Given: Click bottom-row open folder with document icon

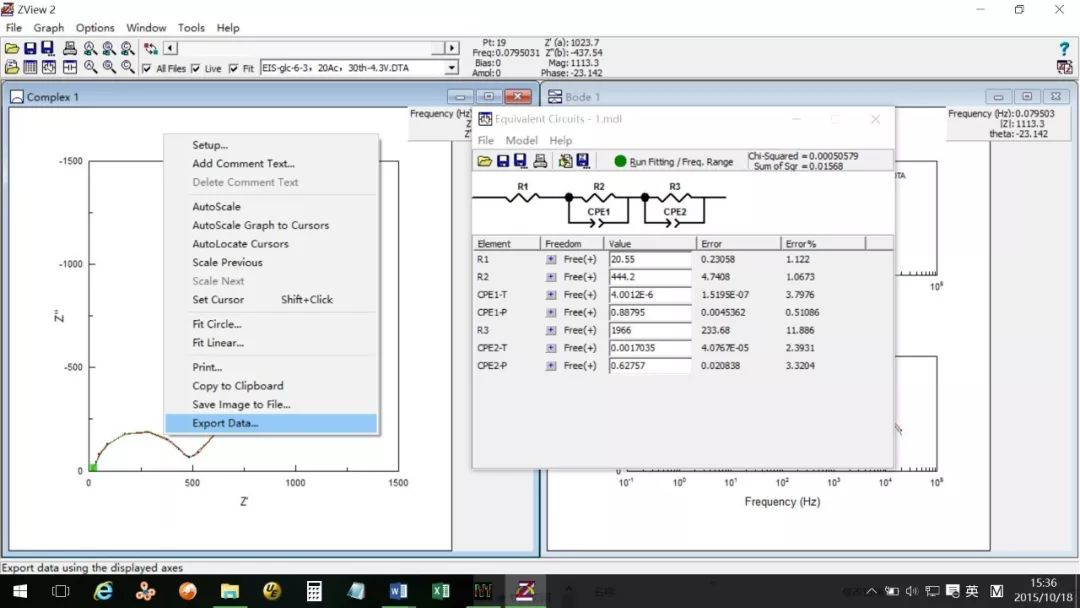Looking at the screenshot, I should [12, 67].
